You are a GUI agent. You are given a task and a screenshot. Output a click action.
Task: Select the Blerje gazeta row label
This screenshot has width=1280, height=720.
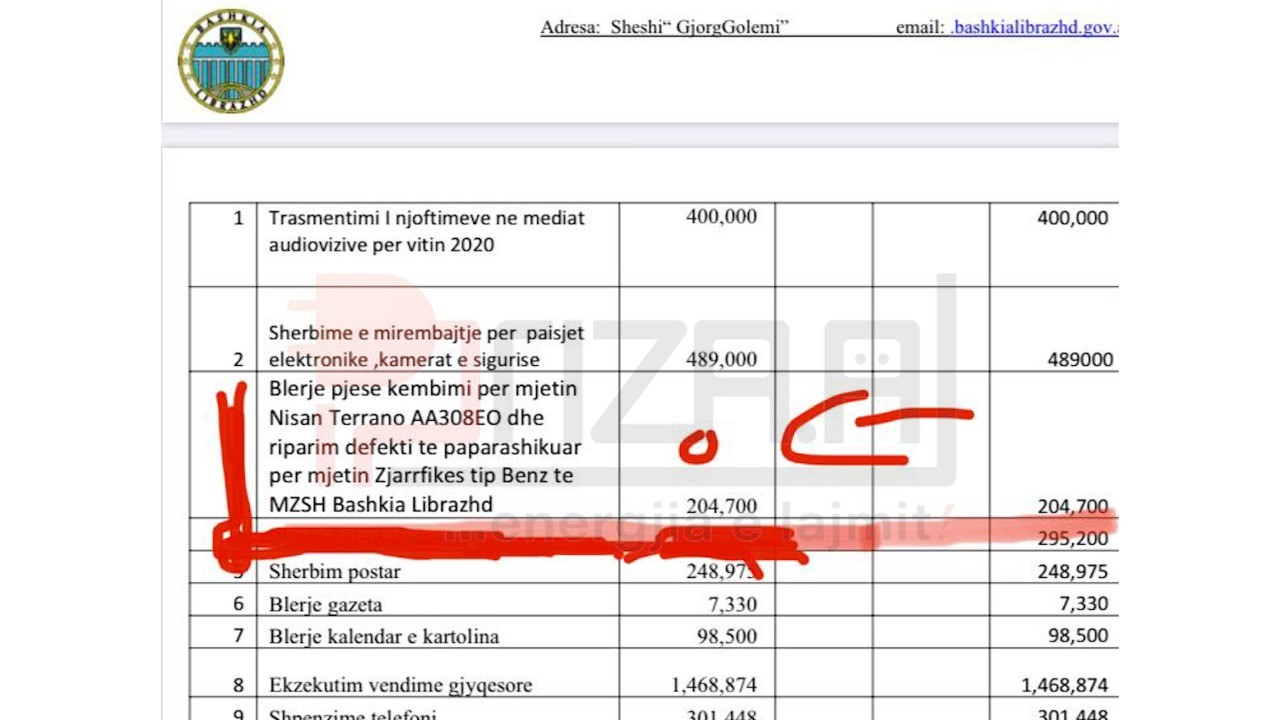pos(326,604)
